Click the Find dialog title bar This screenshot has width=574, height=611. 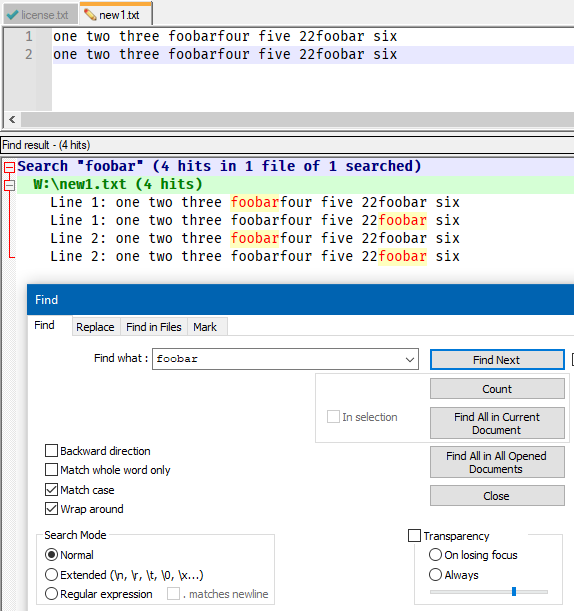tap(300, 300)
